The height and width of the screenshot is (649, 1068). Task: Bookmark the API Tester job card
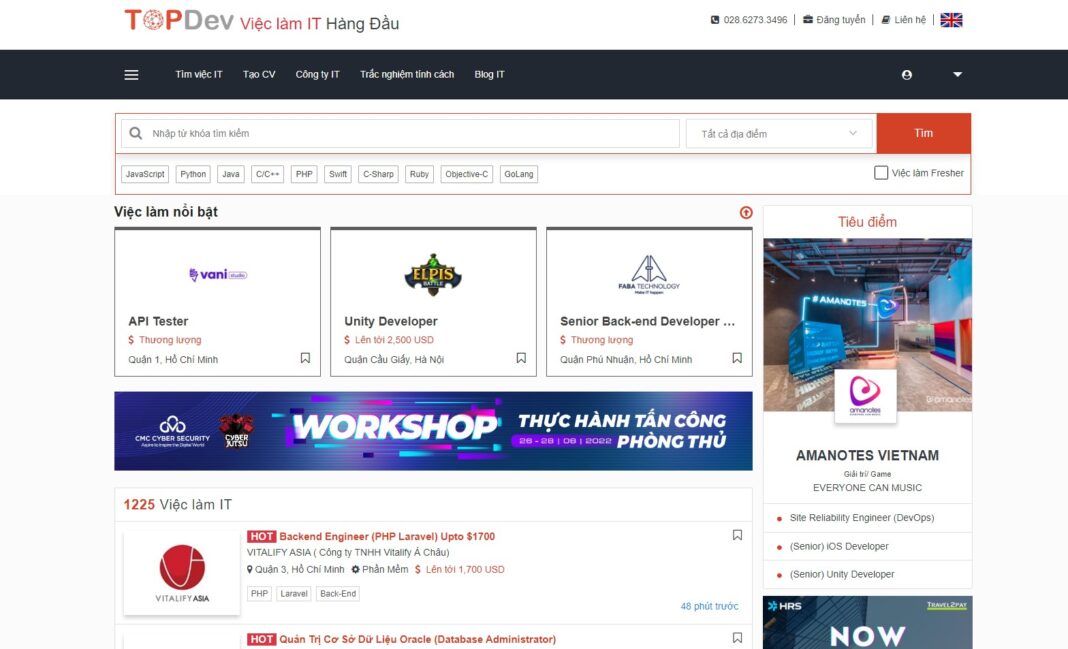[304, 357]
